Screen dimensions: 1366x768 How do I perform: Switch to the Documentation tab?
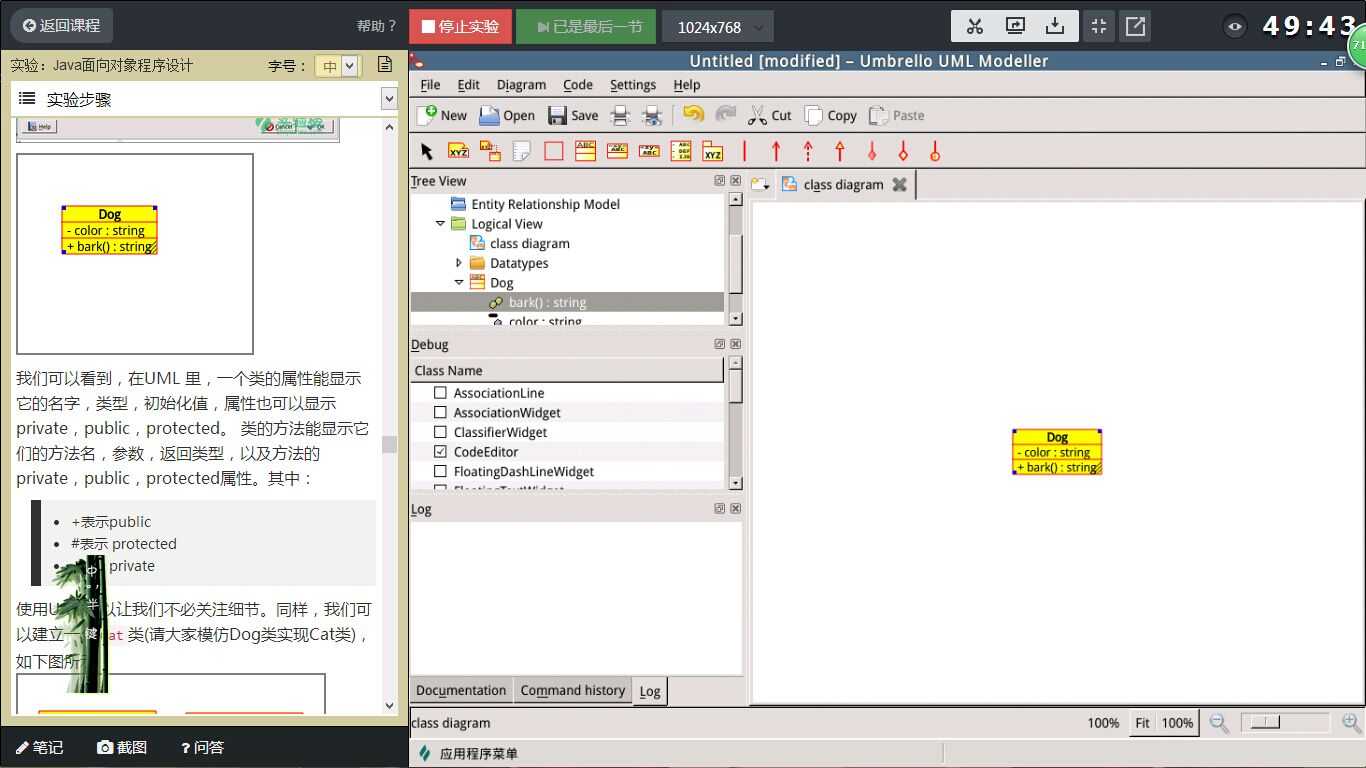(x=461, y=690)
